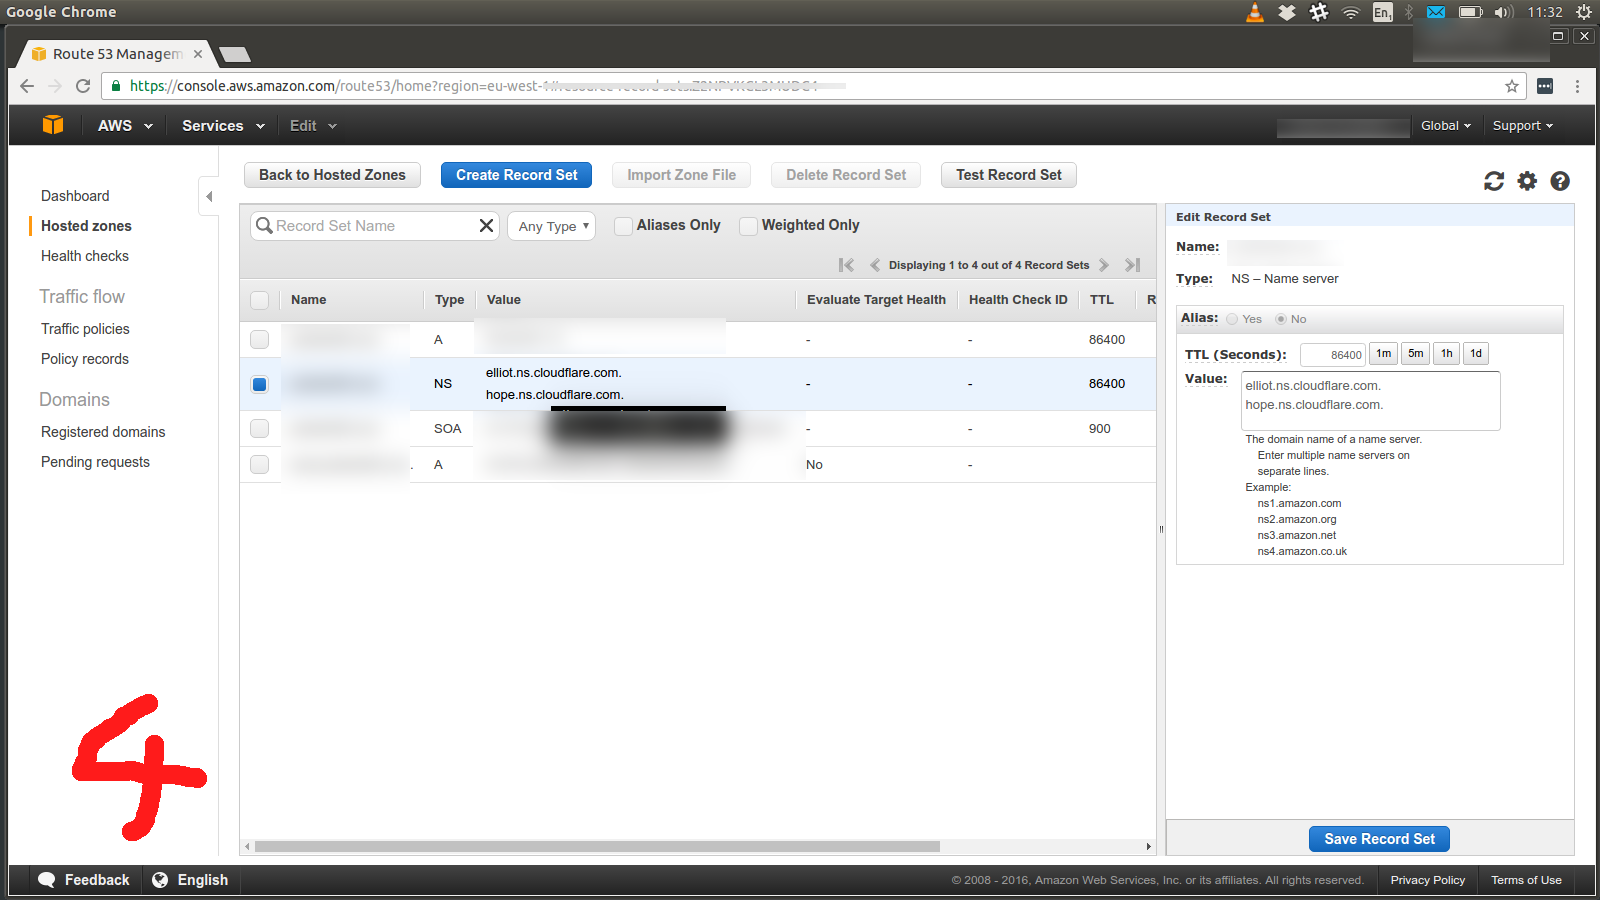The width and height of the screenshot is (1600, 900).
Task: Open Chrome three-dot menu
Action: coord(1577,86)
